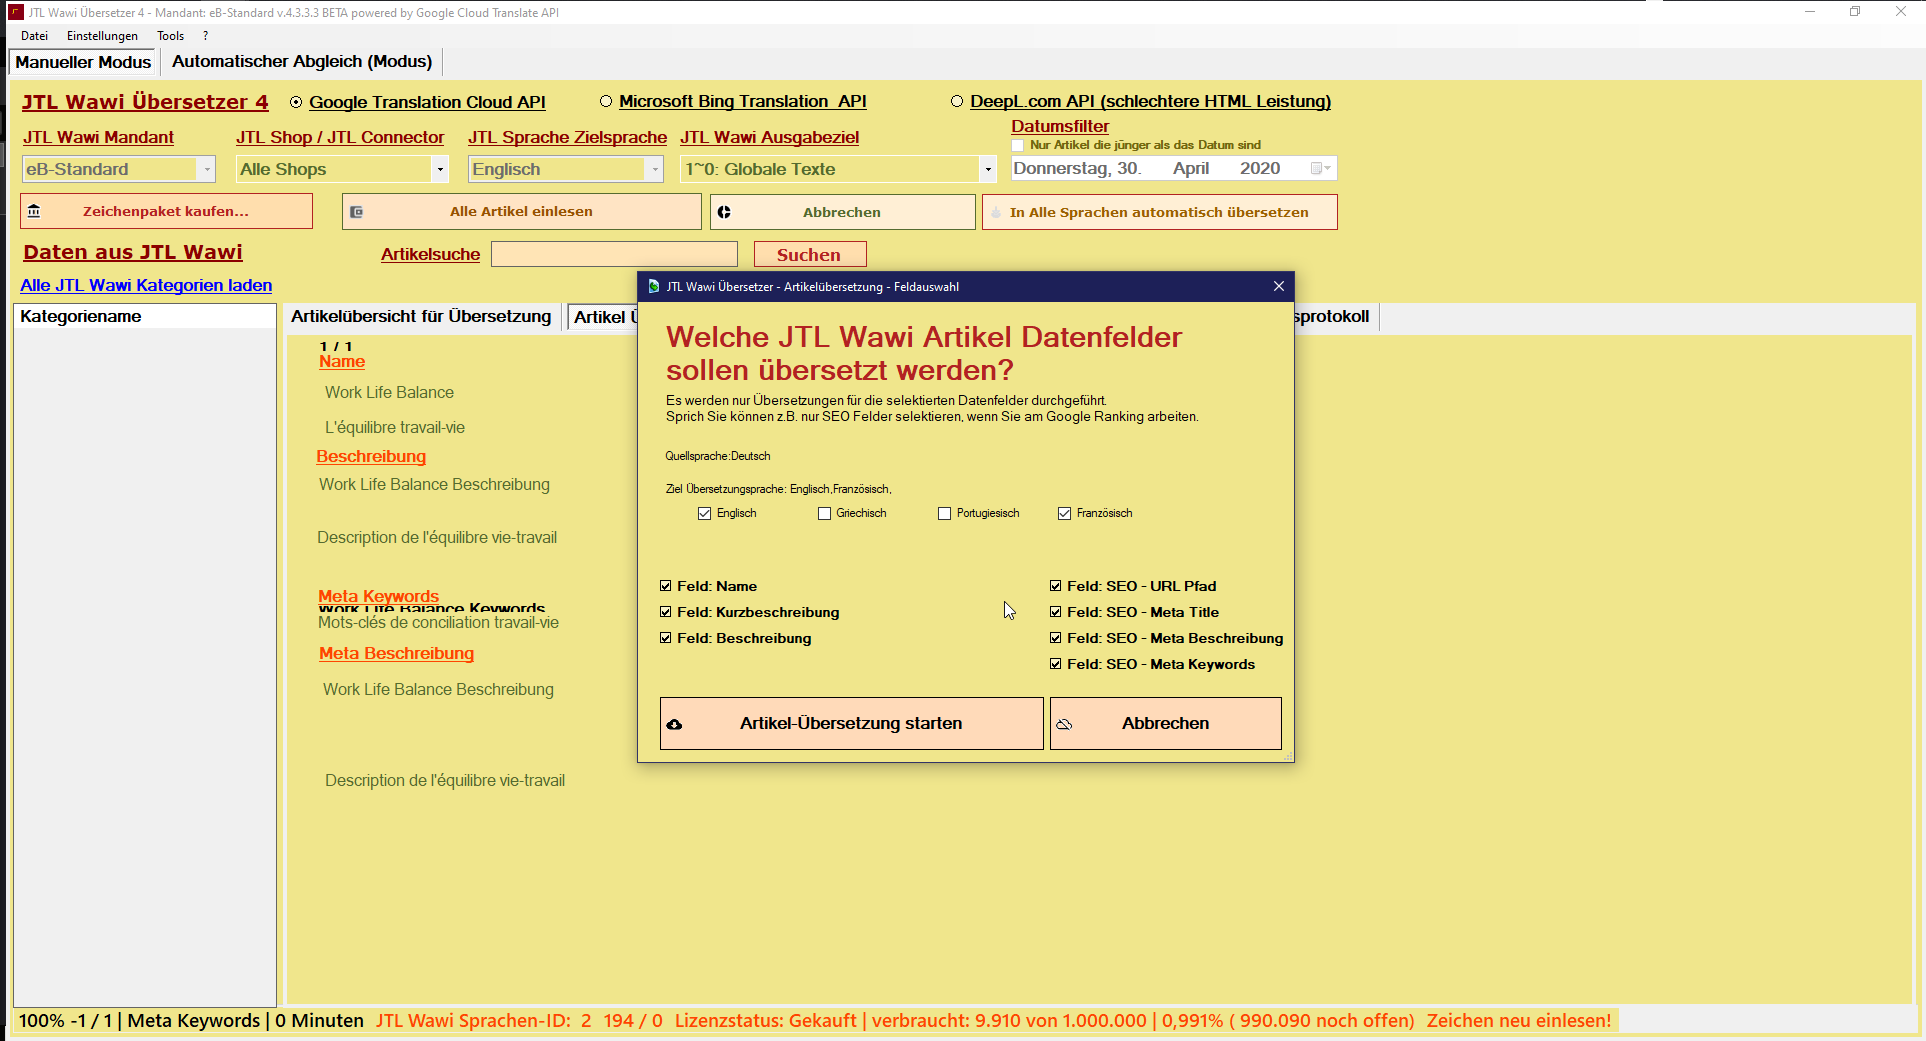Viewport: 1926px width, 1041px height.
Task: Click the cloud icon on Artikel-Übersetzung starten
Action: (x=675, y=724)
